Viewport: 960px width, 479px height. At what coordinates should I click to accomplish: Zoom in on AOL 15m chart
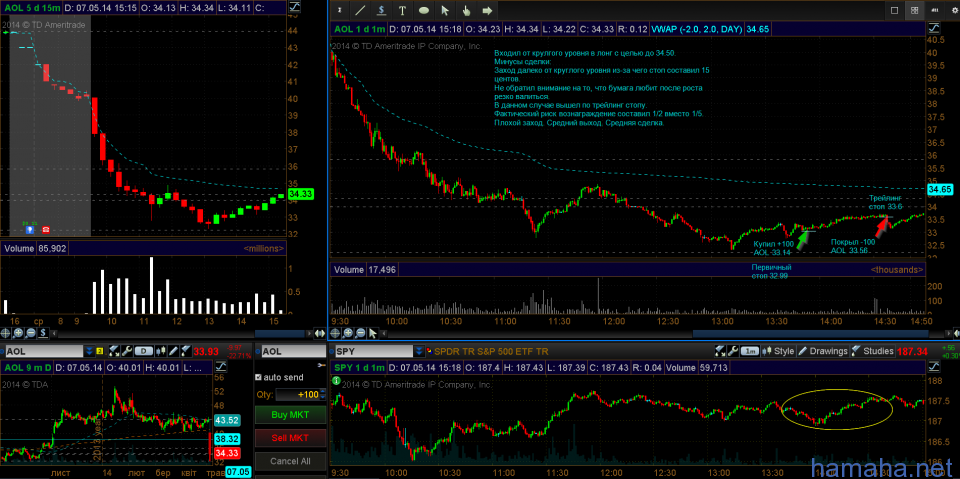pos(18,333)
